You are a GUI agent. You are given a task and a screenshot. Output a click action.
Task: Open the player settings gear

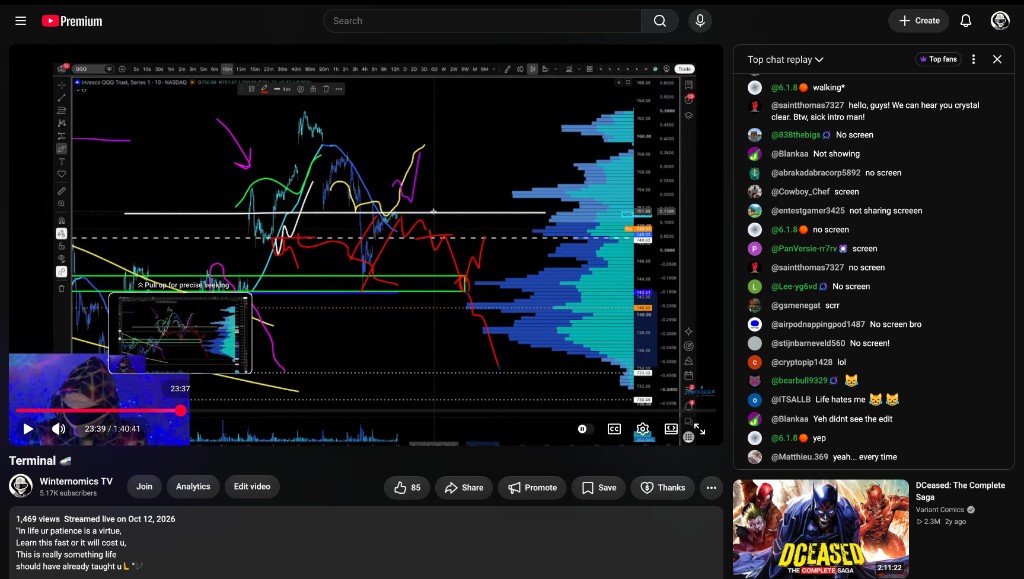tap(643, 429)
